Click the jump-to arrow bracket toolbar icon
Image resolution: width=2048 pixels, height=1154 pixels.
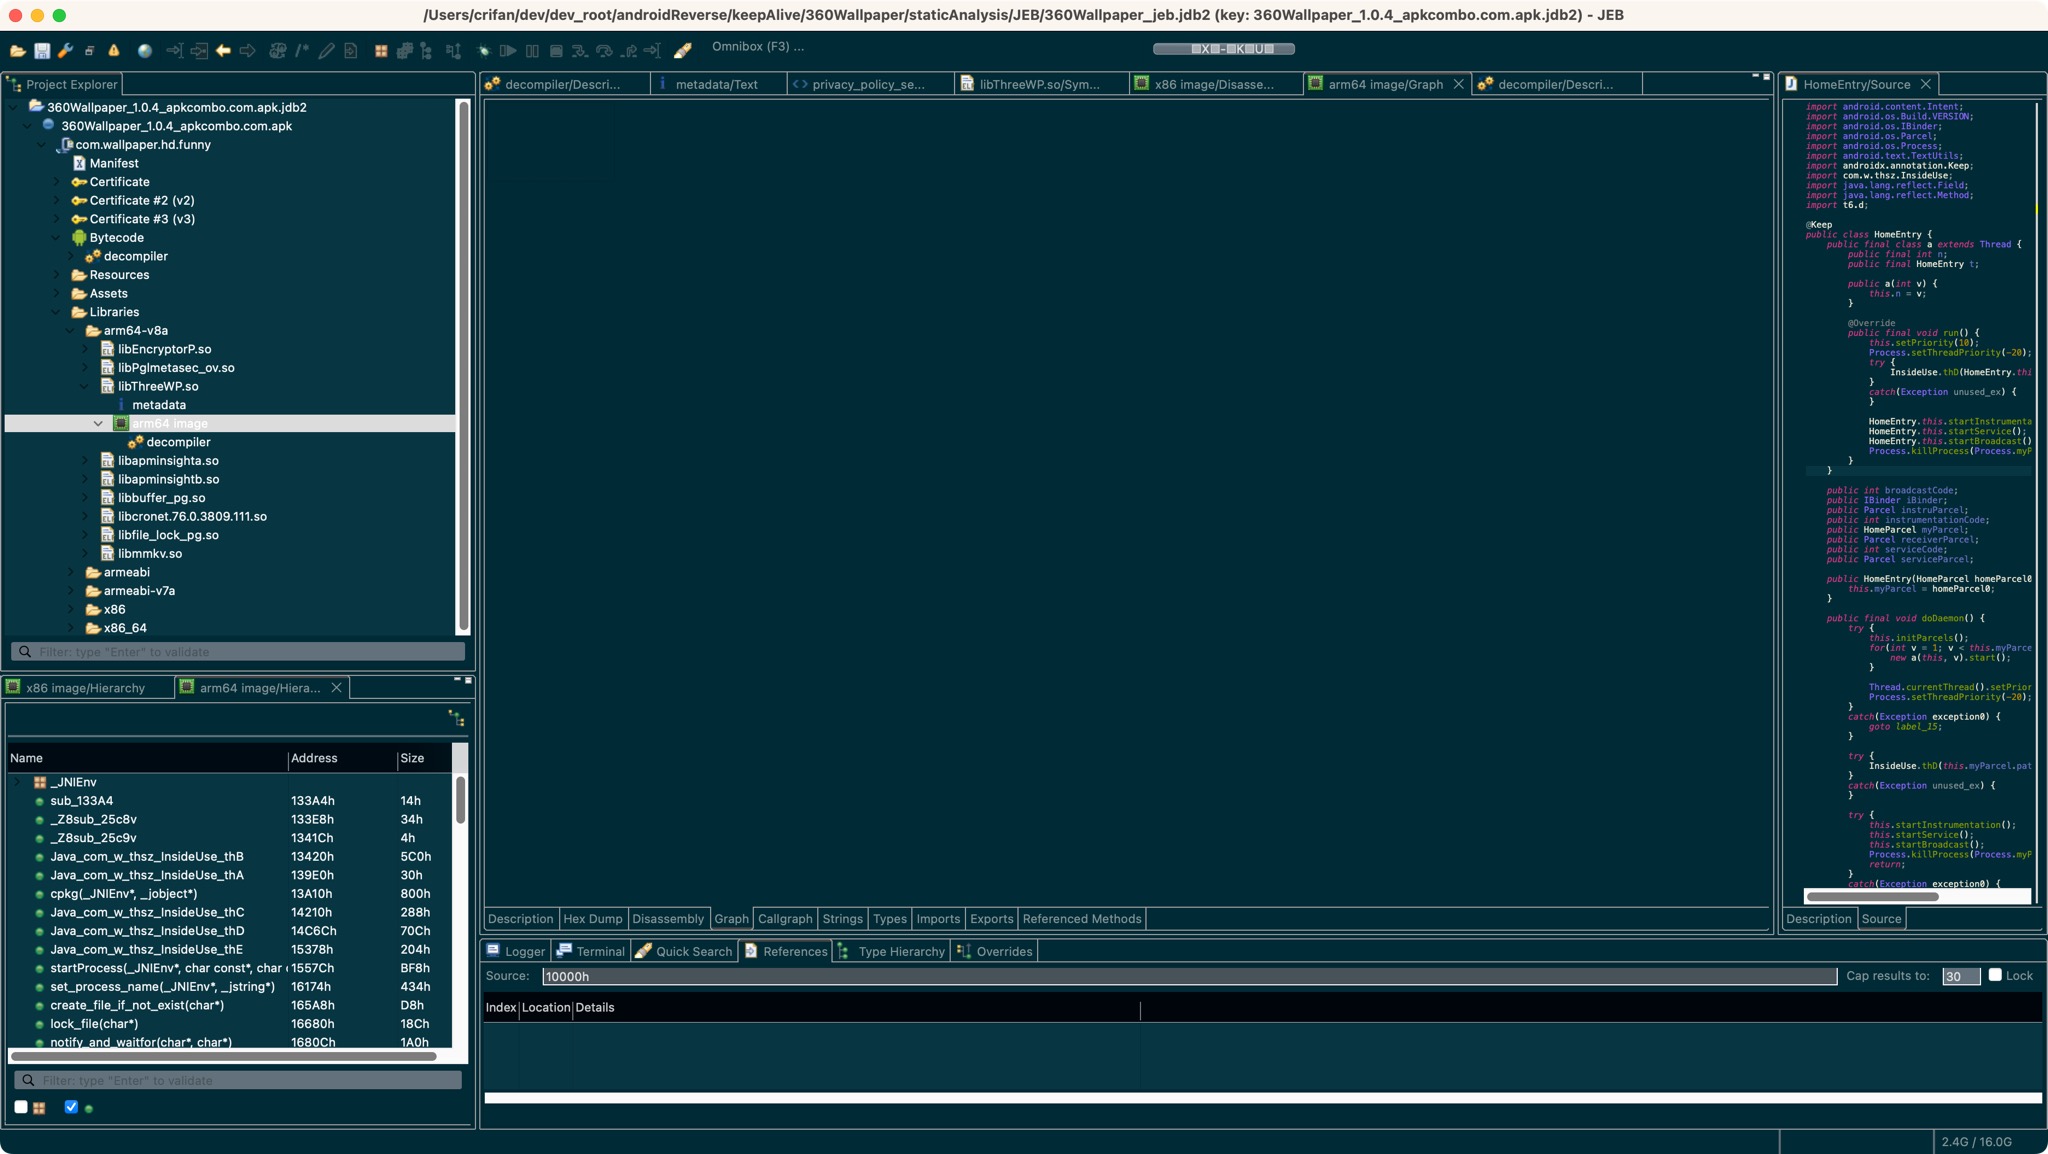[x=175, y=50]
